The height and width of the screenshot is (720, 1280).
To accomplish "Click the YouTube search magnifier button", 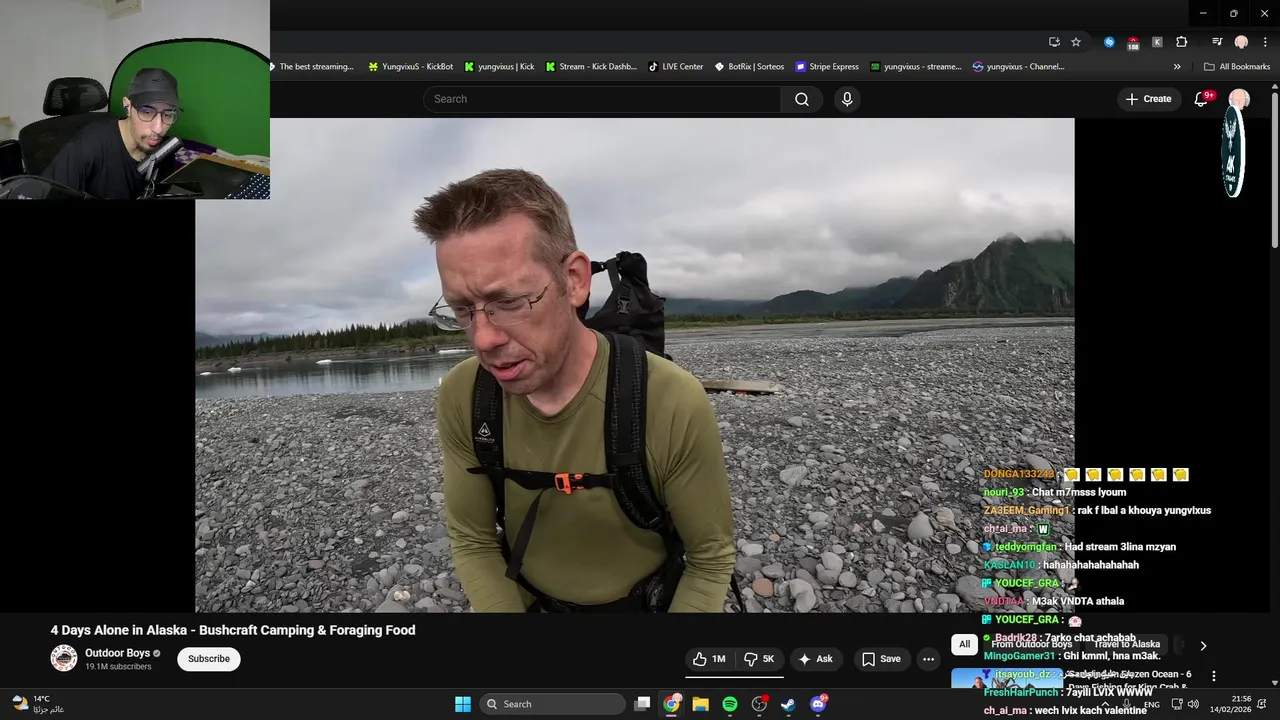I will (x=802, y=99).
